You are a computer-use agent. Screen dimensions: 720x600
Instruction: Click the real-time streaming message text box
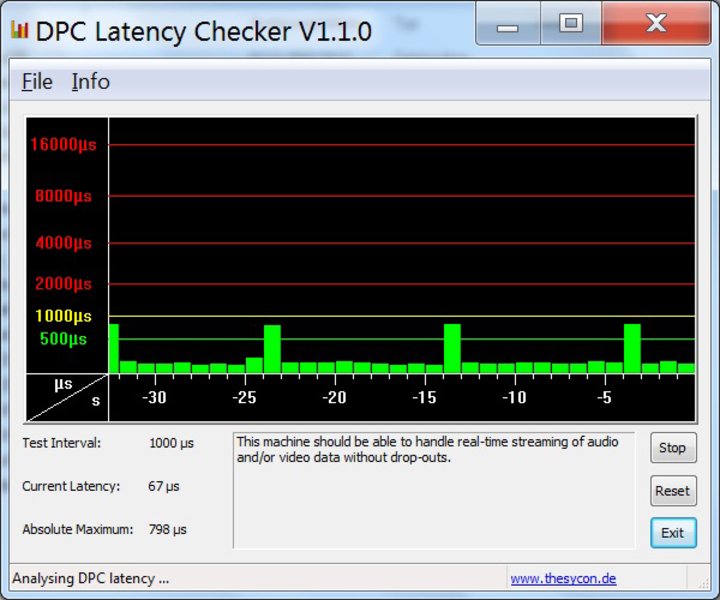coord(434,490)
